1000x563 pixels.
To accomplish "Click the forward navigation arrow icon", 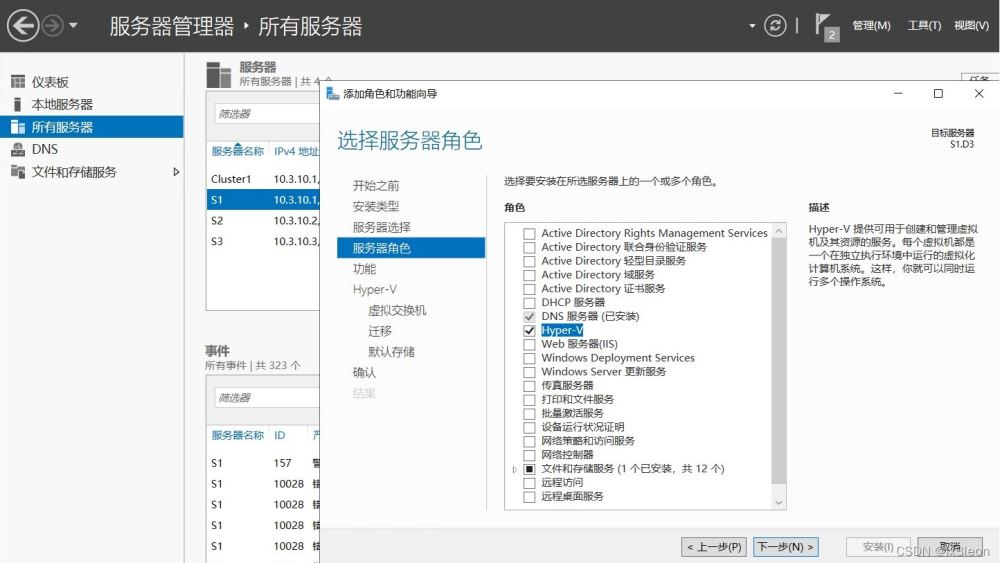I will tap(53, 25).
